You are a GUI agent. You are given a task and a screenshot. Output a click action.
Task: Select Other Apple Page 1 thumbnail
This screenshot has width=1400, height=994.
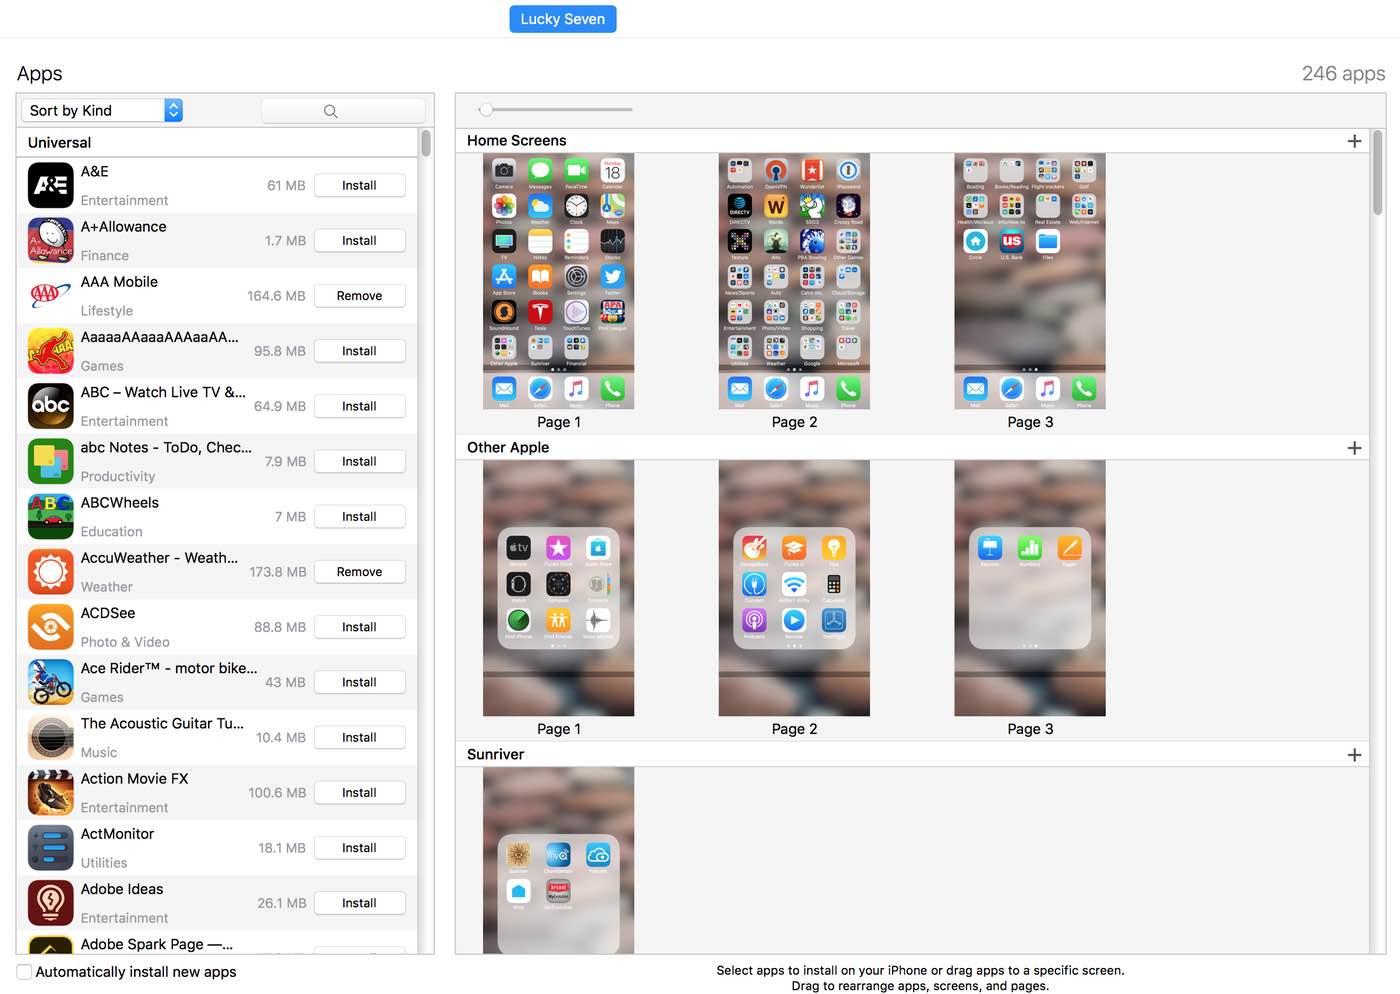[x=558, y=588]
